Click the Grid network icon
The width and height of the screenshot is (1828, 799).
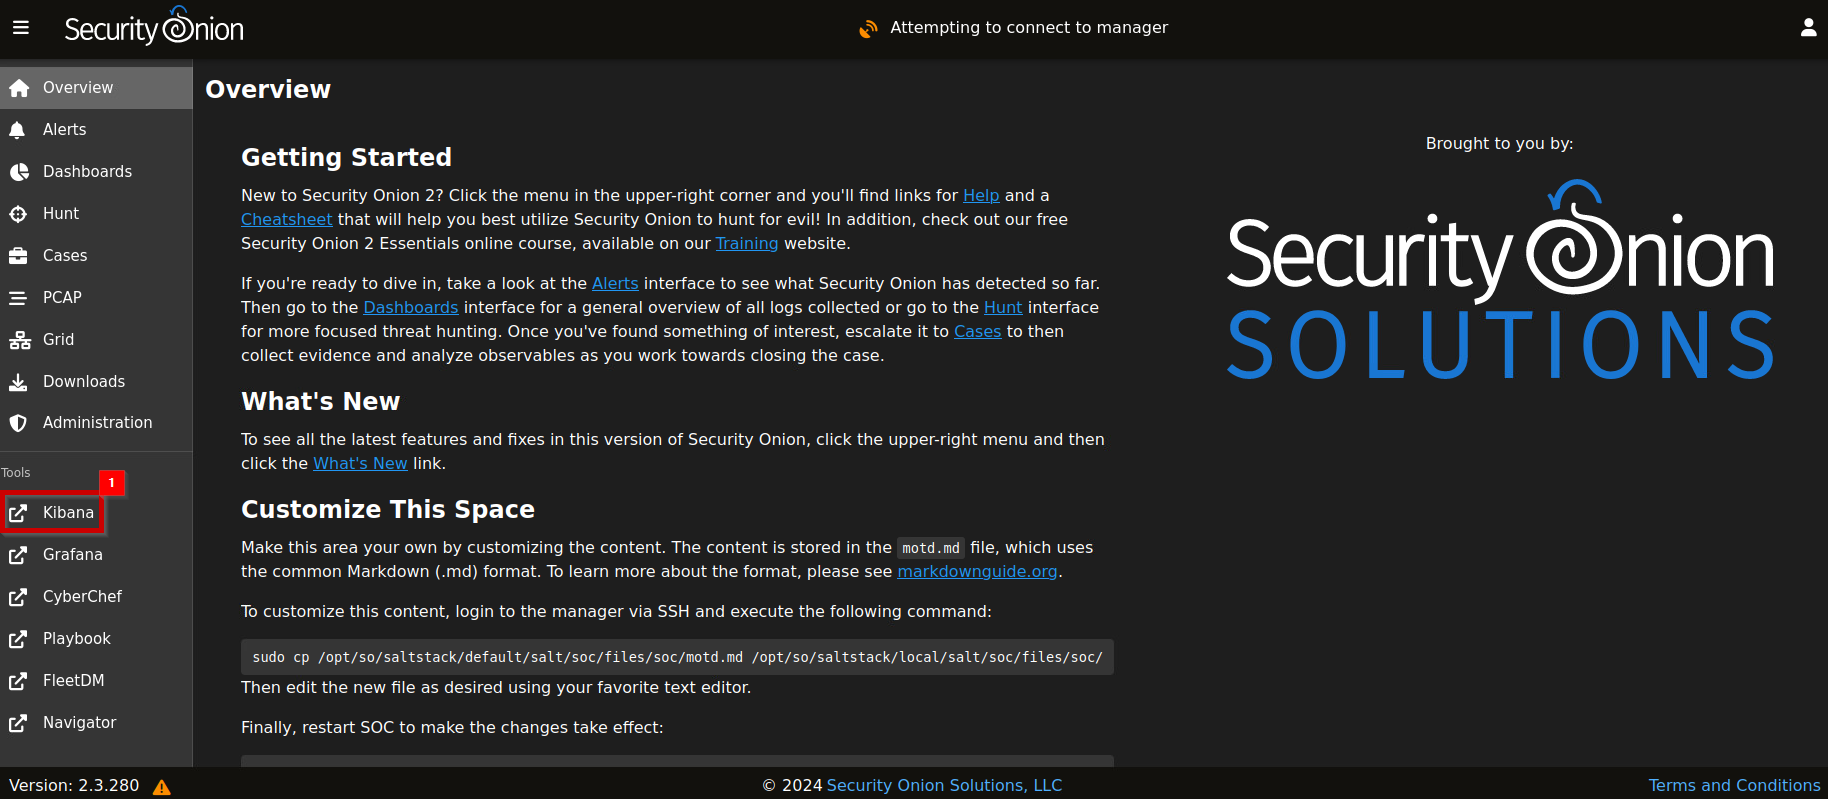click(x=19, y=340)
